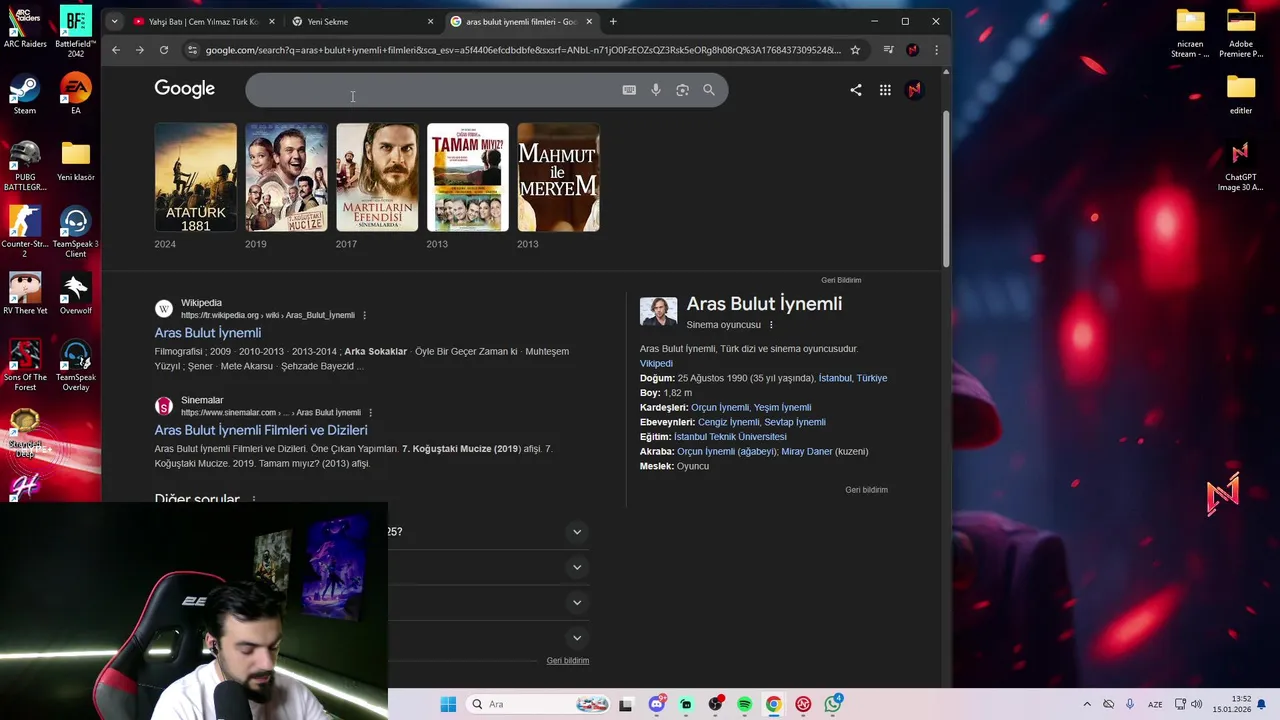The image size is (1280, 720).
Task: Go back with Chrome's back arrow
Action: pos(116,50)
